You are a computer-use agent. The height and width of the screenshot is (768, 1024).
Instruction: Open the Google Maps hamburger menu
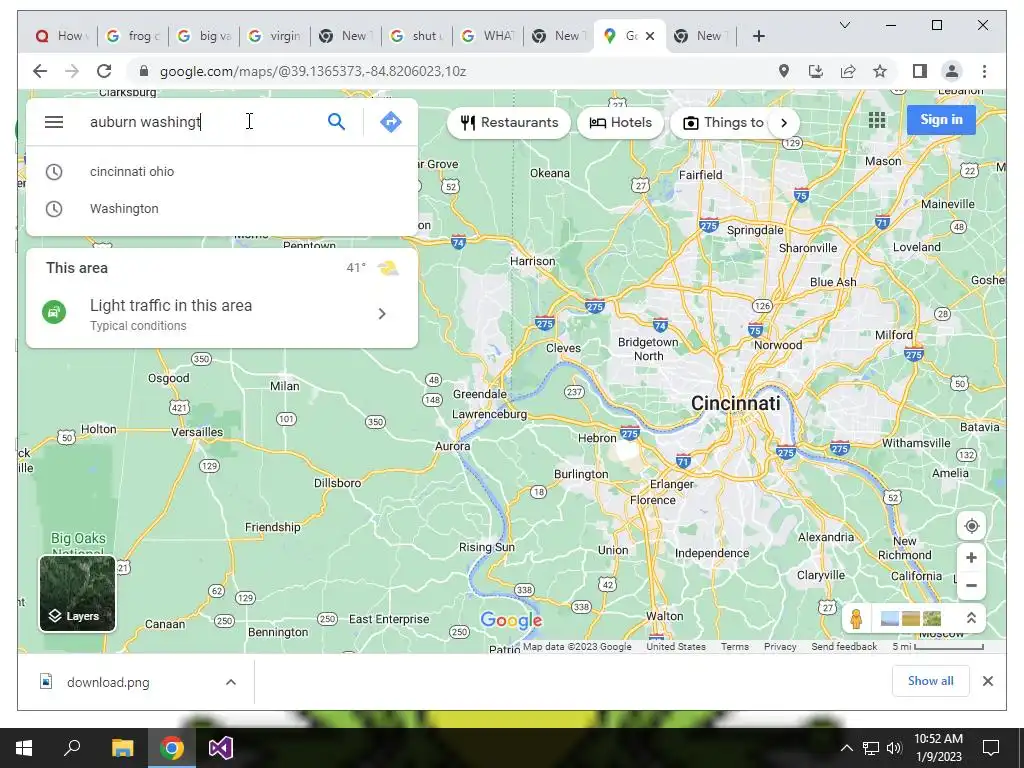pyautogui.click(x=54, y=122)
